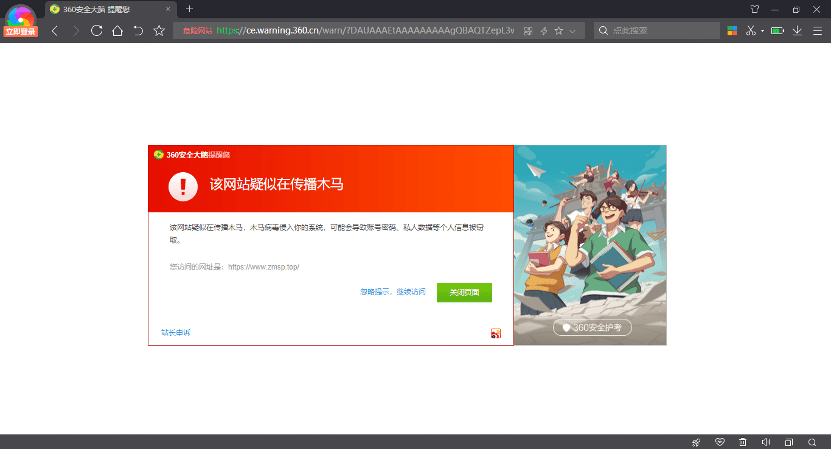Reload the page with the refresh icon
832x450 pixels.
(96, 31)
